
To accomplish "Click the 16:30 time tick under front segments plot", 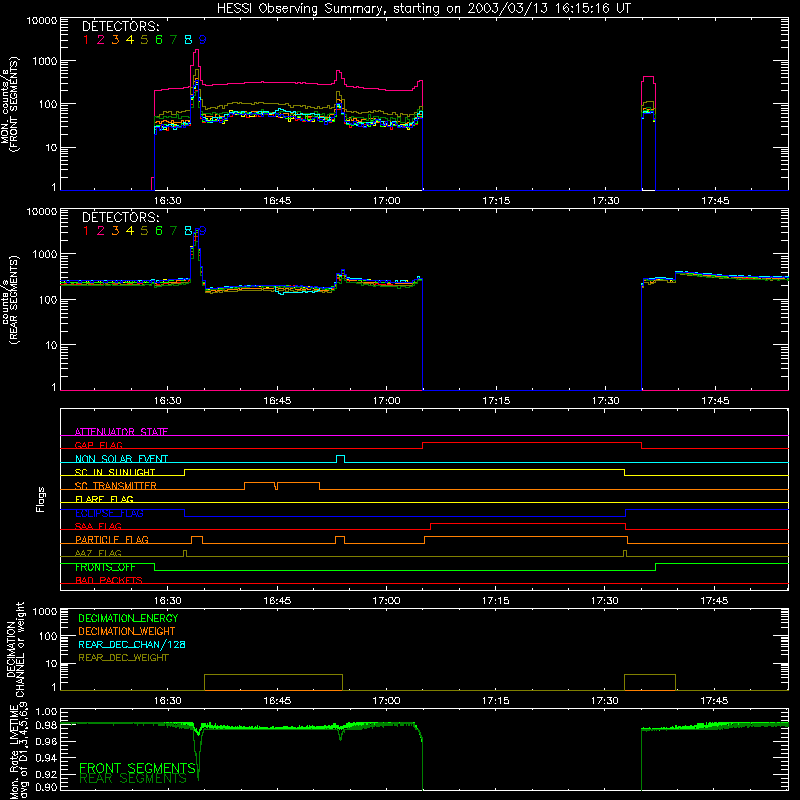I will (x=167, y=201).
